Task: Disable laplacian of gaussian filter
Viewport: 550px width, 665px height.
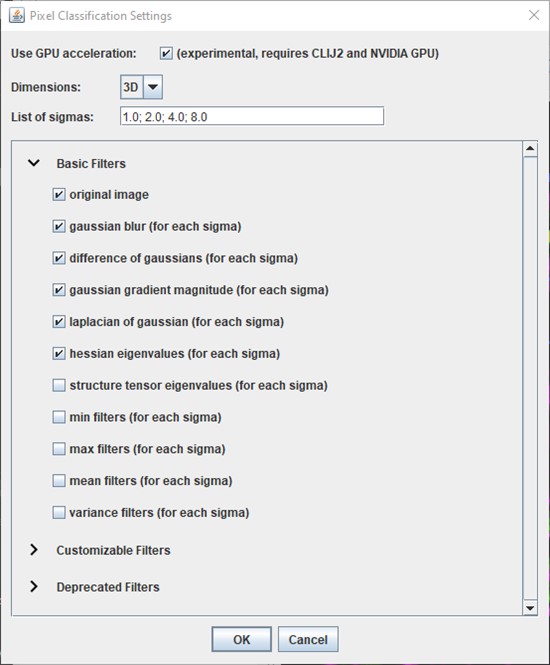Action: click(59, 322)
